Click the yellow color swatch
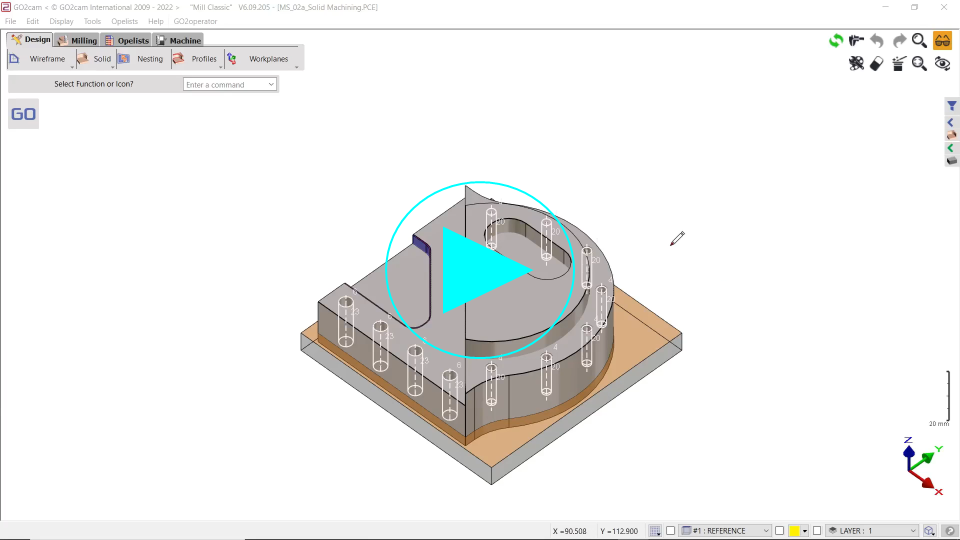 pyautogui.click(x=794, y=531)
